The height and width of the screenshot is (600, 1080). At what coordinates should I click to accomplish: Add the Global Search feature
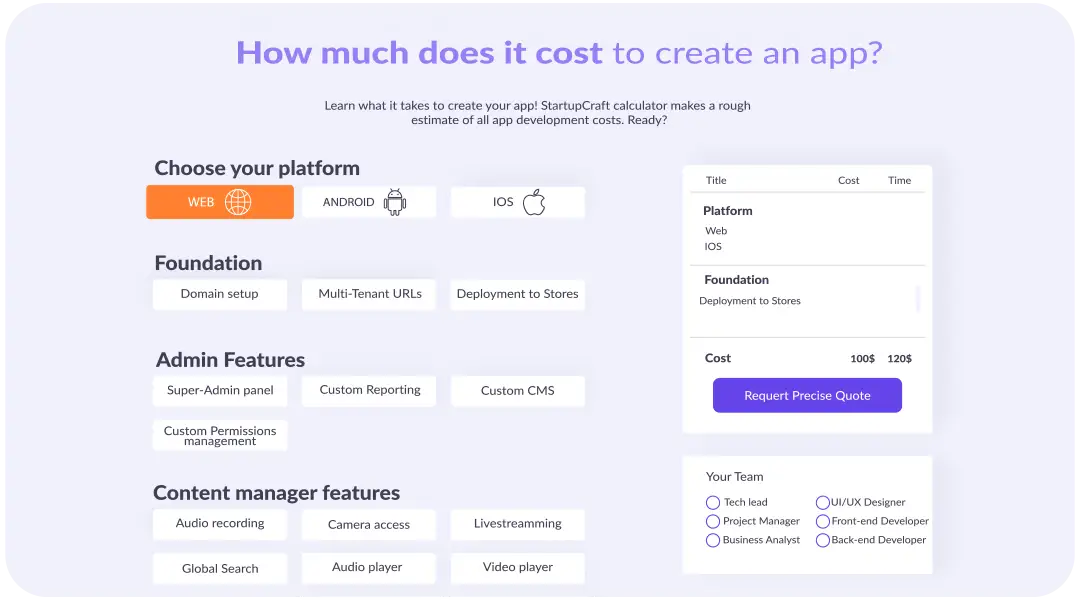(219, 568)
